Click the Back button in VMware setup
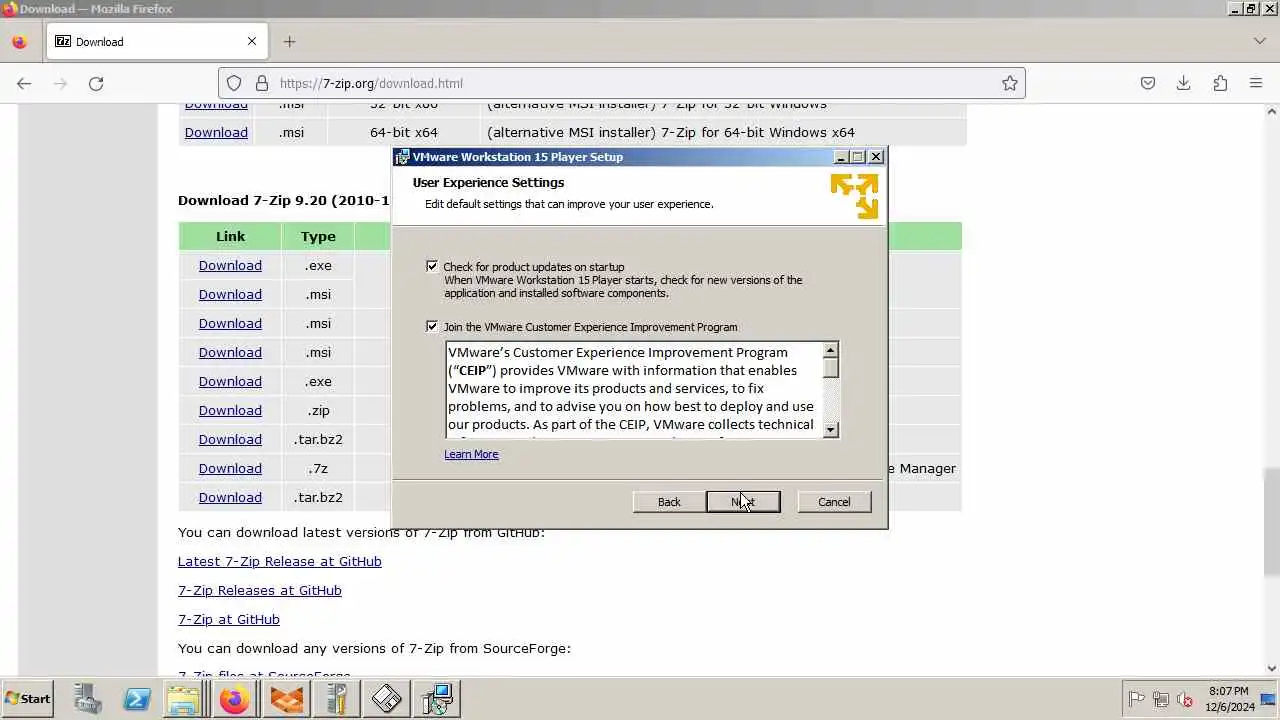The width and height of the screenshot is (1280, 720). pyautogui.click(x=669, y=502)
